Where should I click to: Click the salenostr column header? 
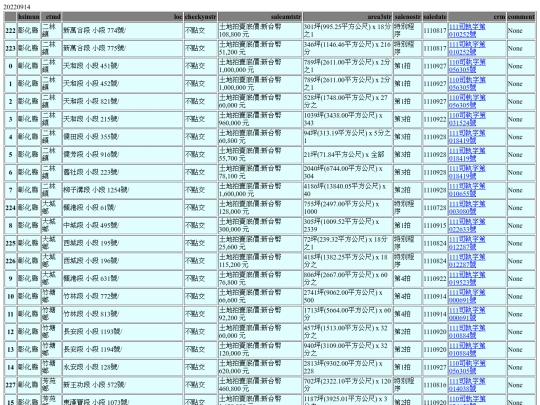[x=407, y=17]
